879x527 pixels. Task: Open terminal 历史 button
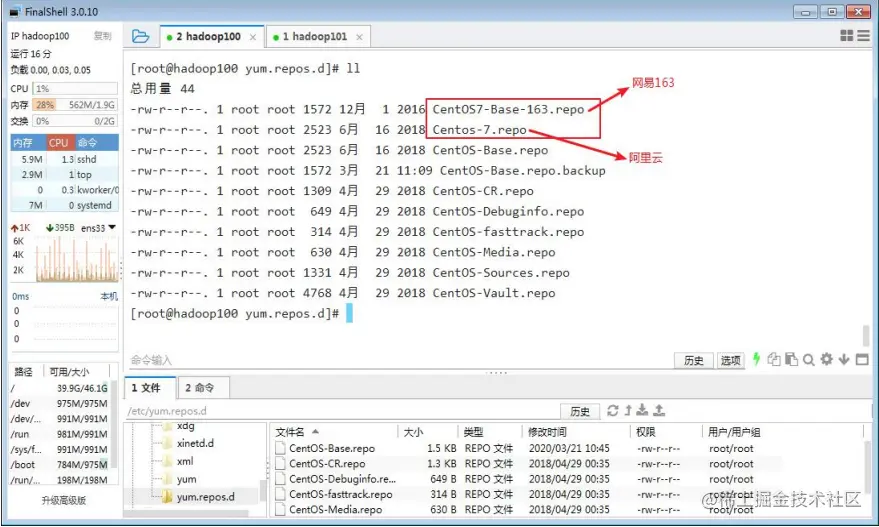point(693,360)
